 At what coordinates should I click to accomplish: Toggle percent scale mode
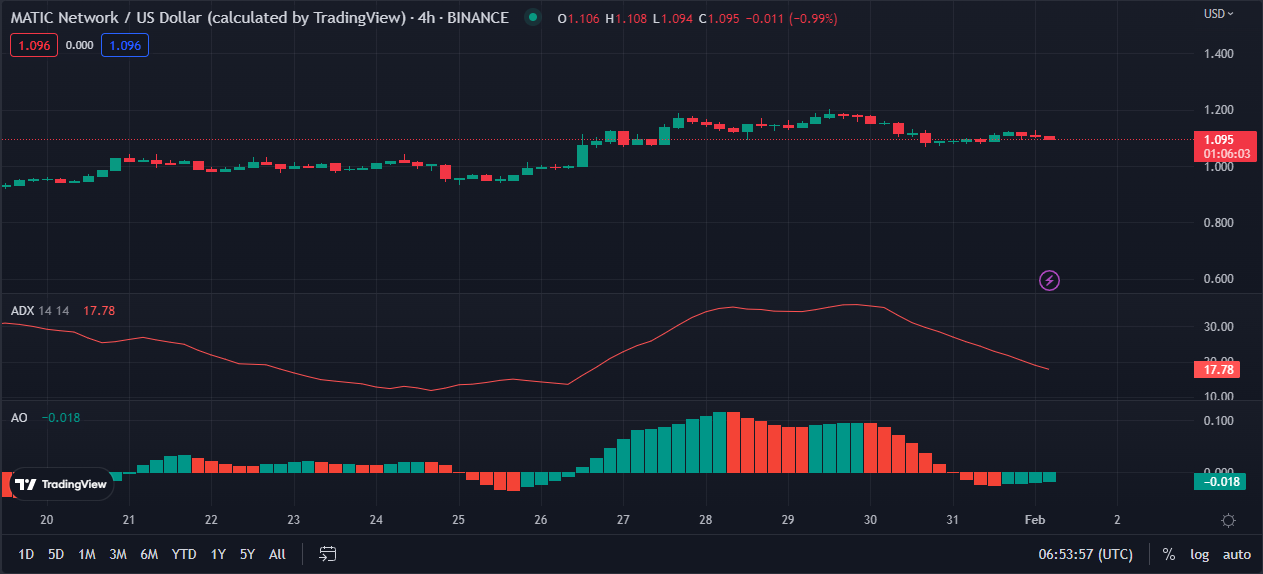(1168, 554)
